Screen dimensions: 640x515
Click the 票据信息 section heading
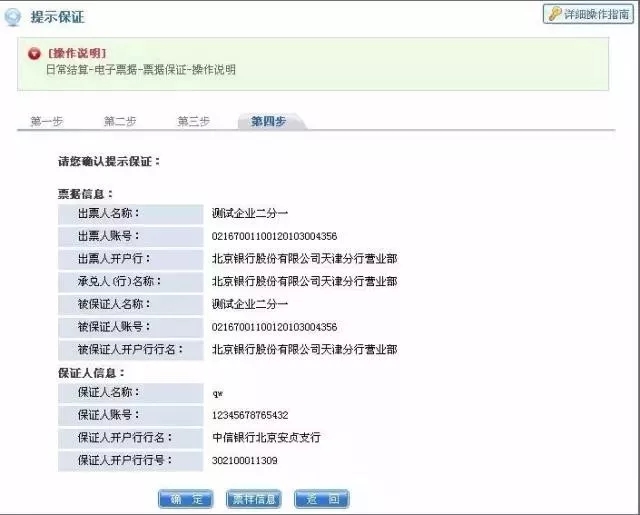85,194
